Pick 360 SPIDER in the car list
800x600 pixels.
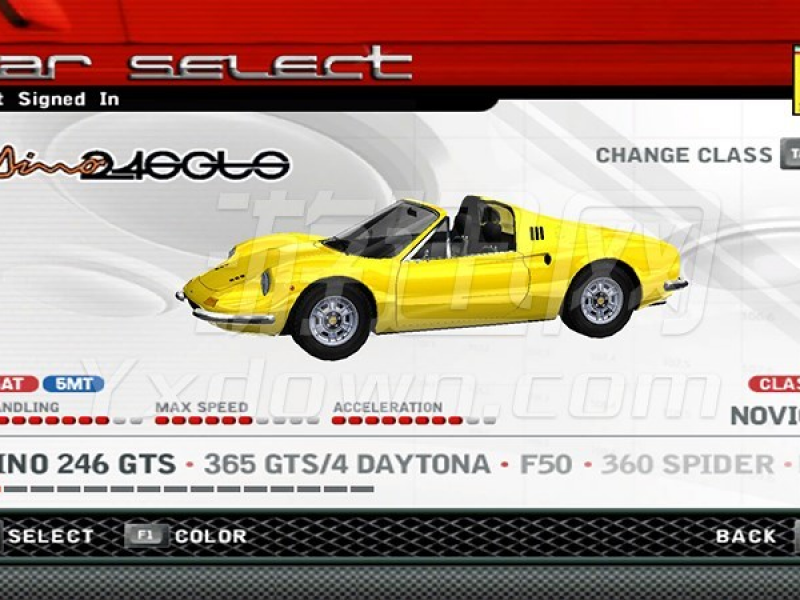pos(688,464)
